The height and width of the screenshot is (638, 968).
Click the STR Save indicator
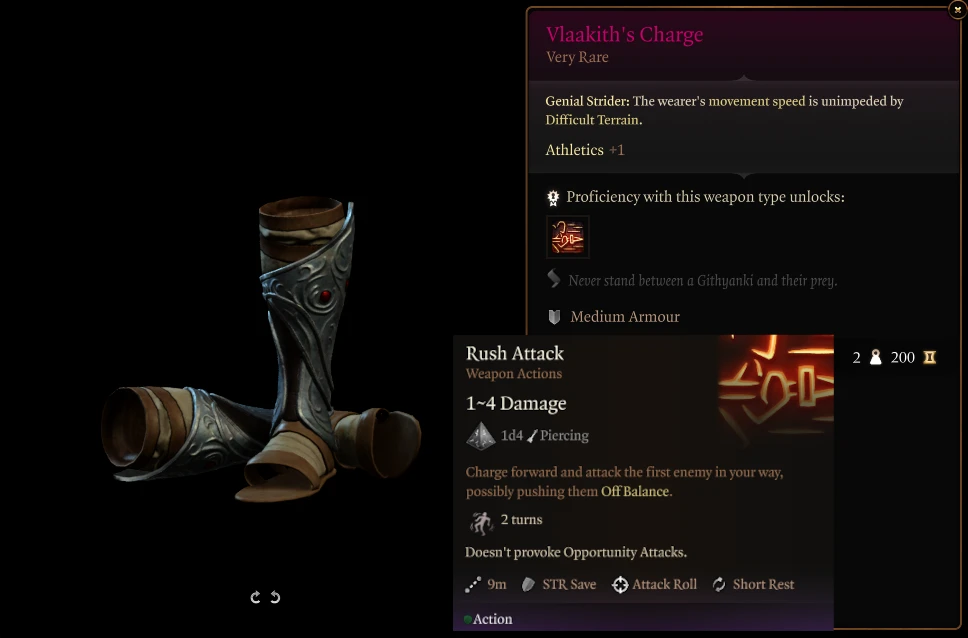click(x=559, y=584)
